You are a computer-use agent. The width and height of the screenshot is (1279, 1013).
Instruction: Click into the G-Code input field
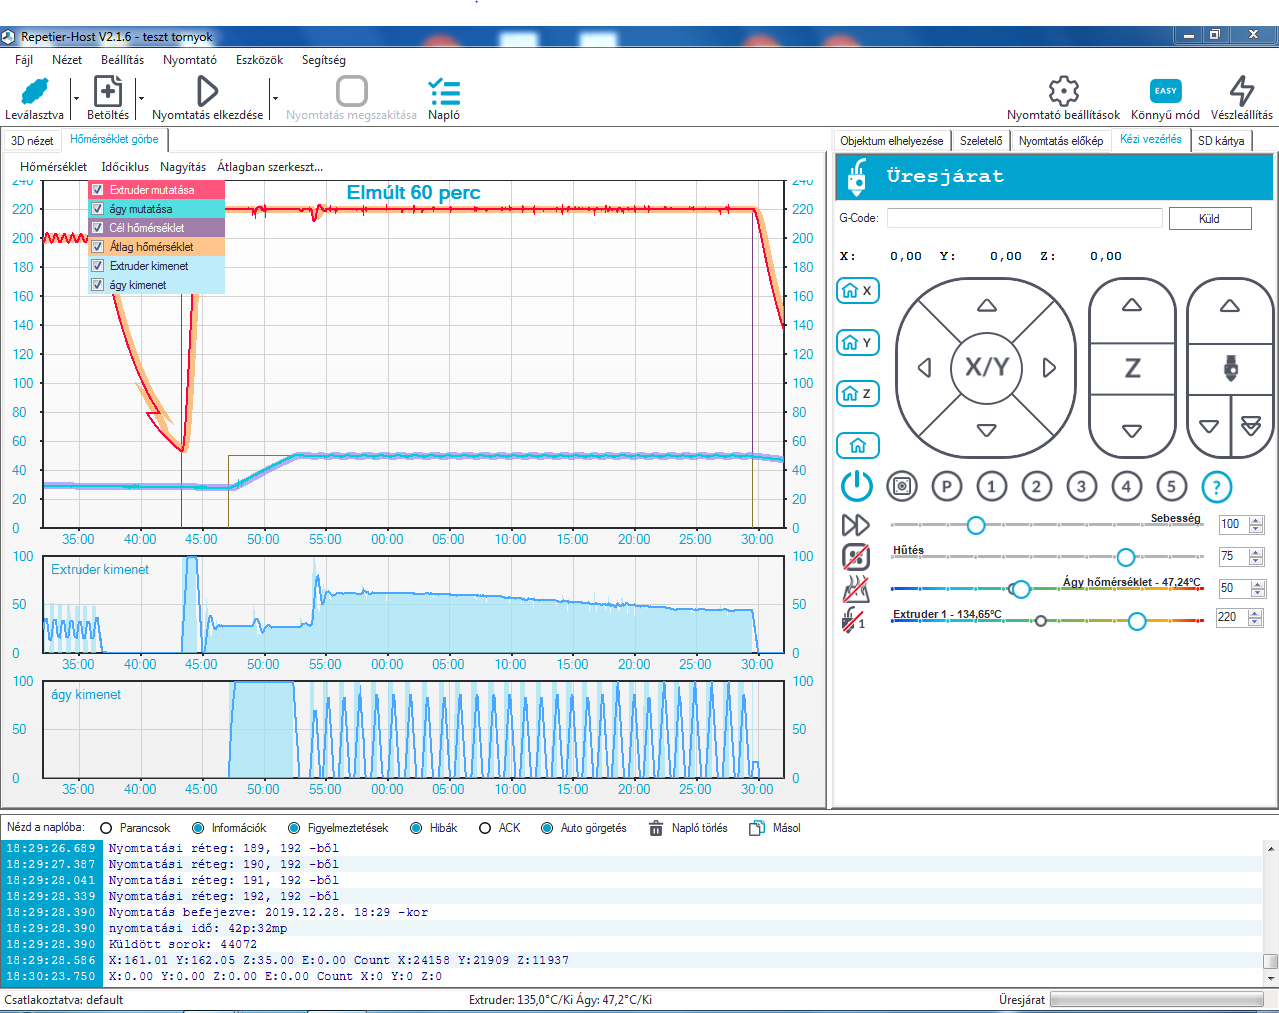click(x=1024, y=219)
